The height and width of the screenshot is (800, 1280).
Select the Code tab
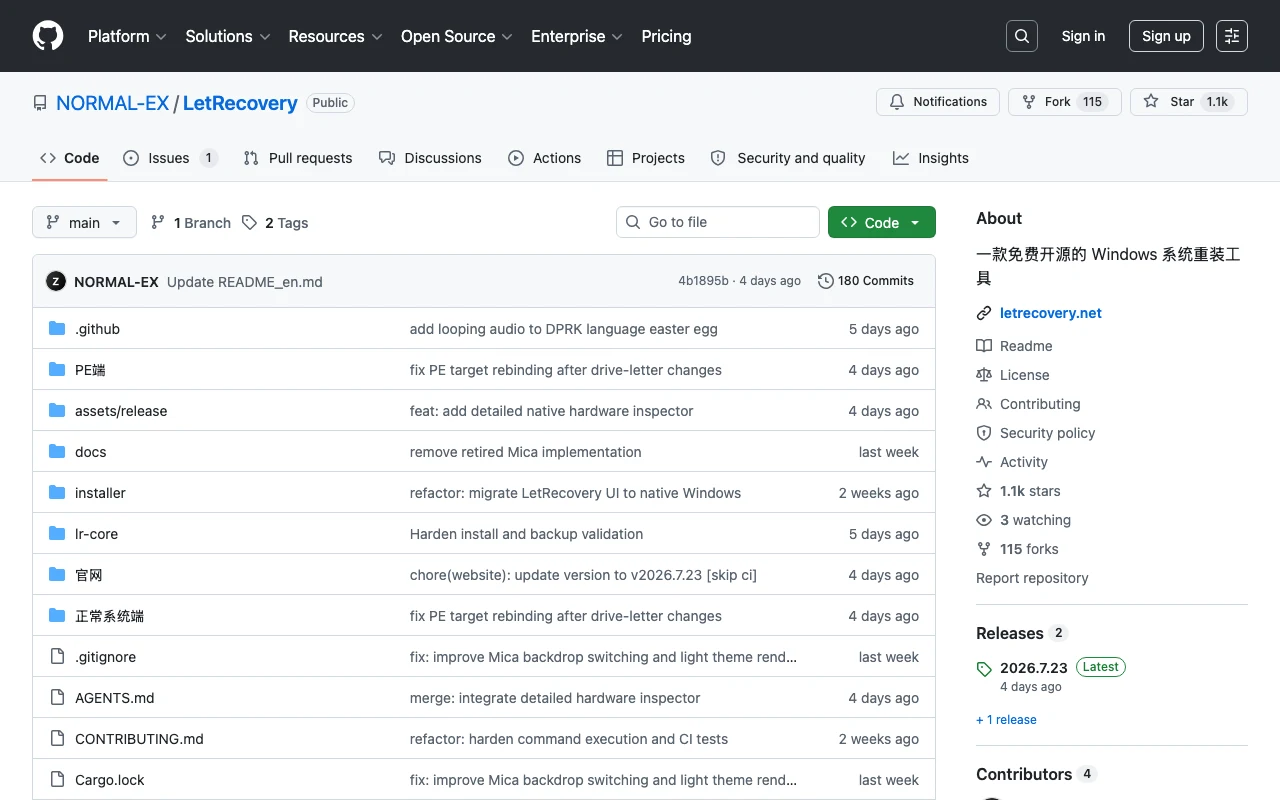pos(70,158)
